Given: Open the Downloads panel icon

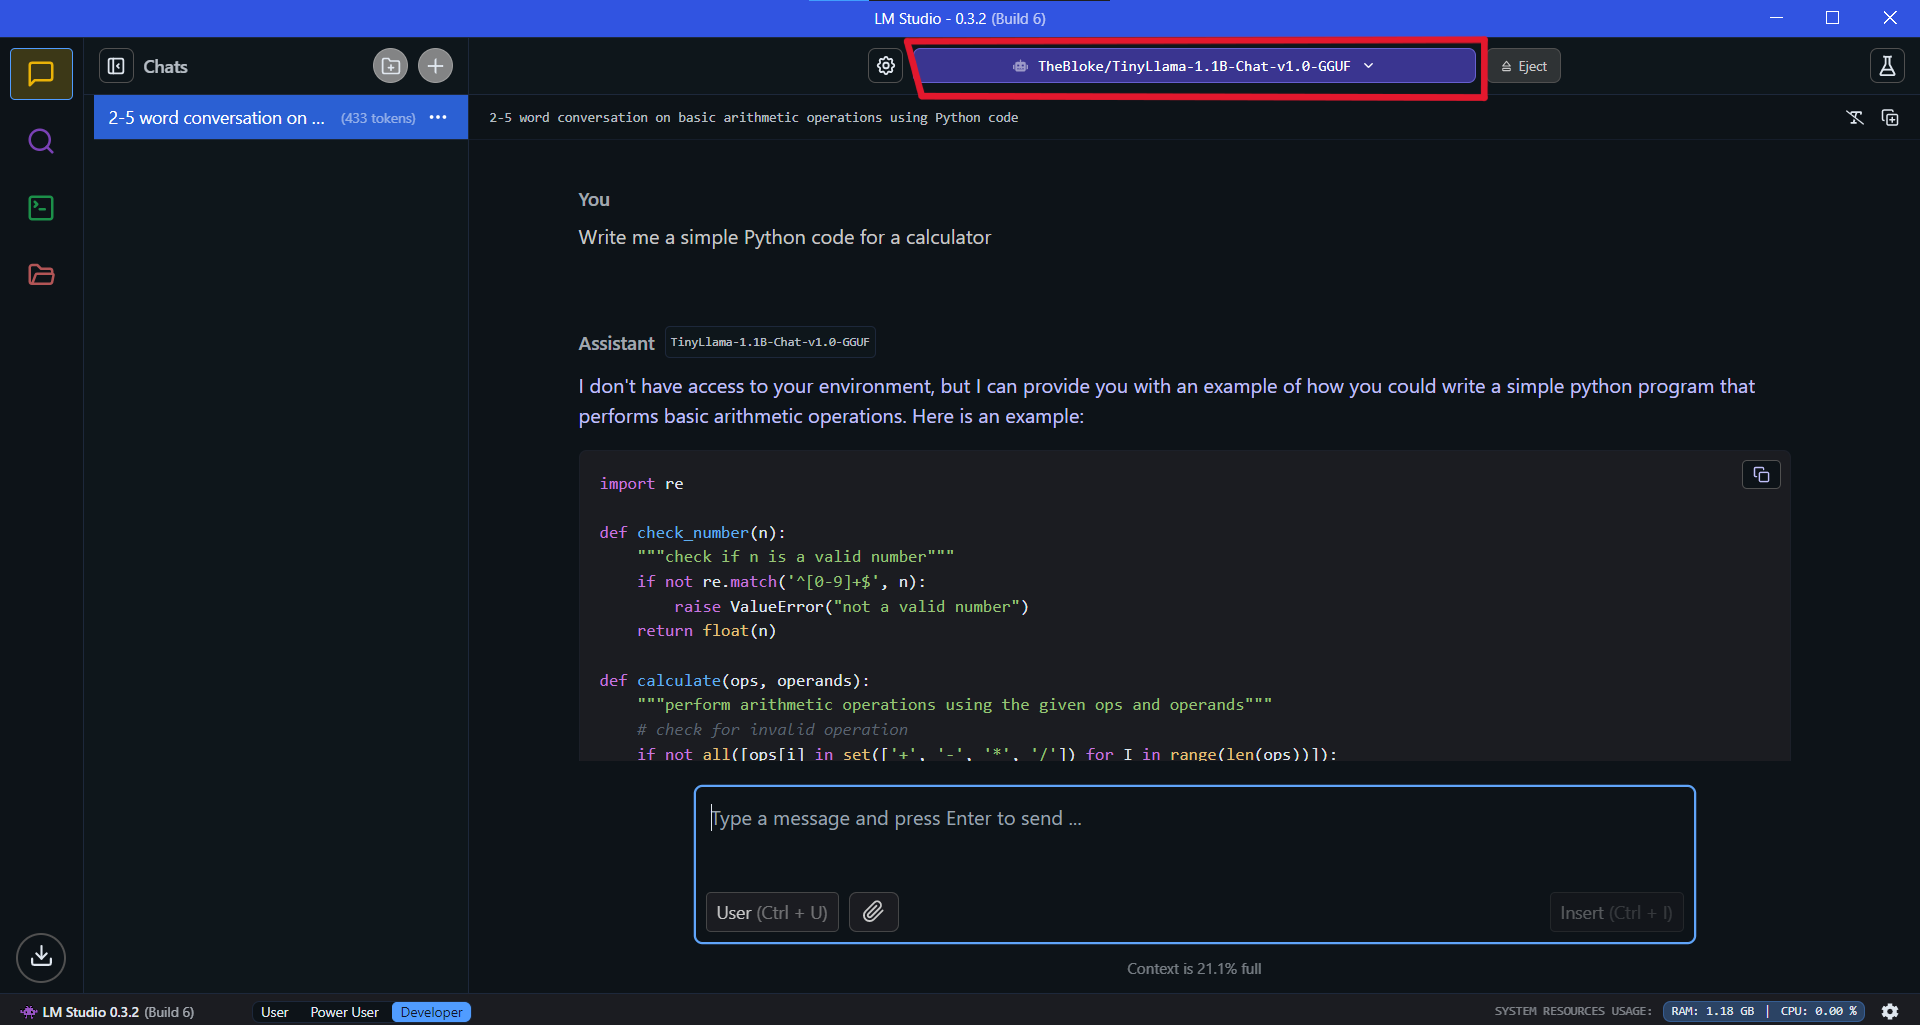Looking at the screenshot, I should [41, 957].
